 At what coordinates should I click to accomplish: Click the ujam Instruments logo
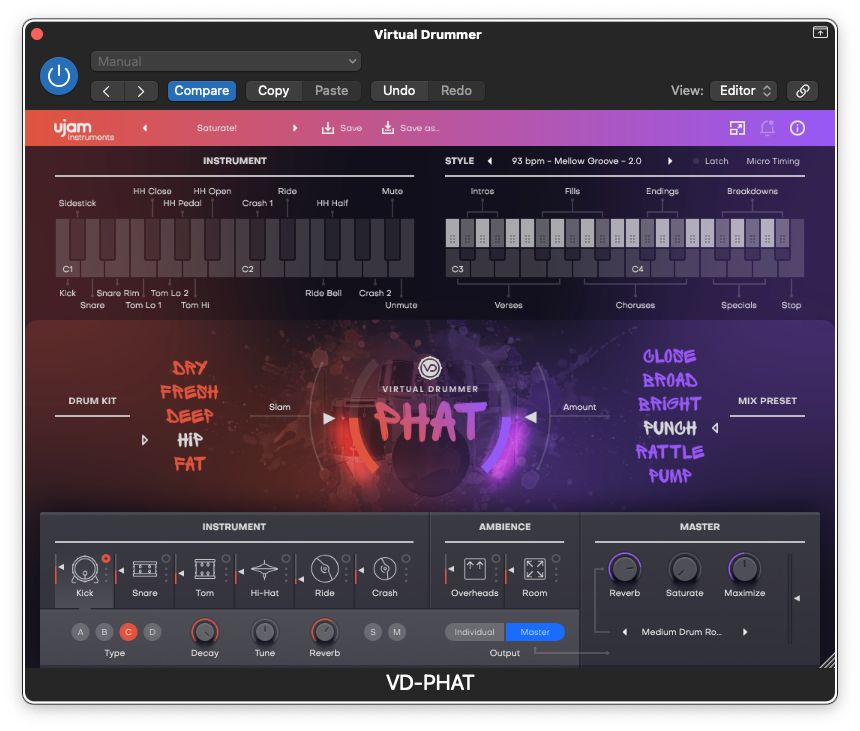pos(83,131)
